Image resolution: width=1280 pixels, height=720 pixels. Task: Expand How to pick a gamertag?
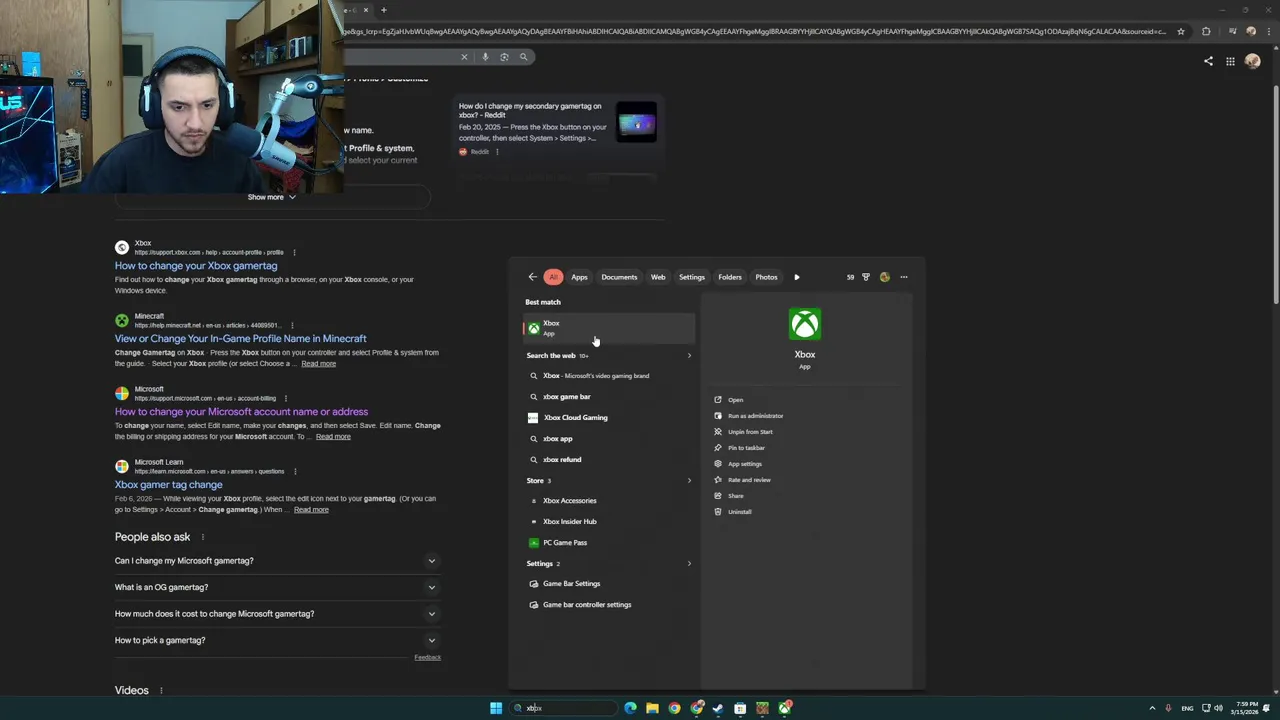278,640
